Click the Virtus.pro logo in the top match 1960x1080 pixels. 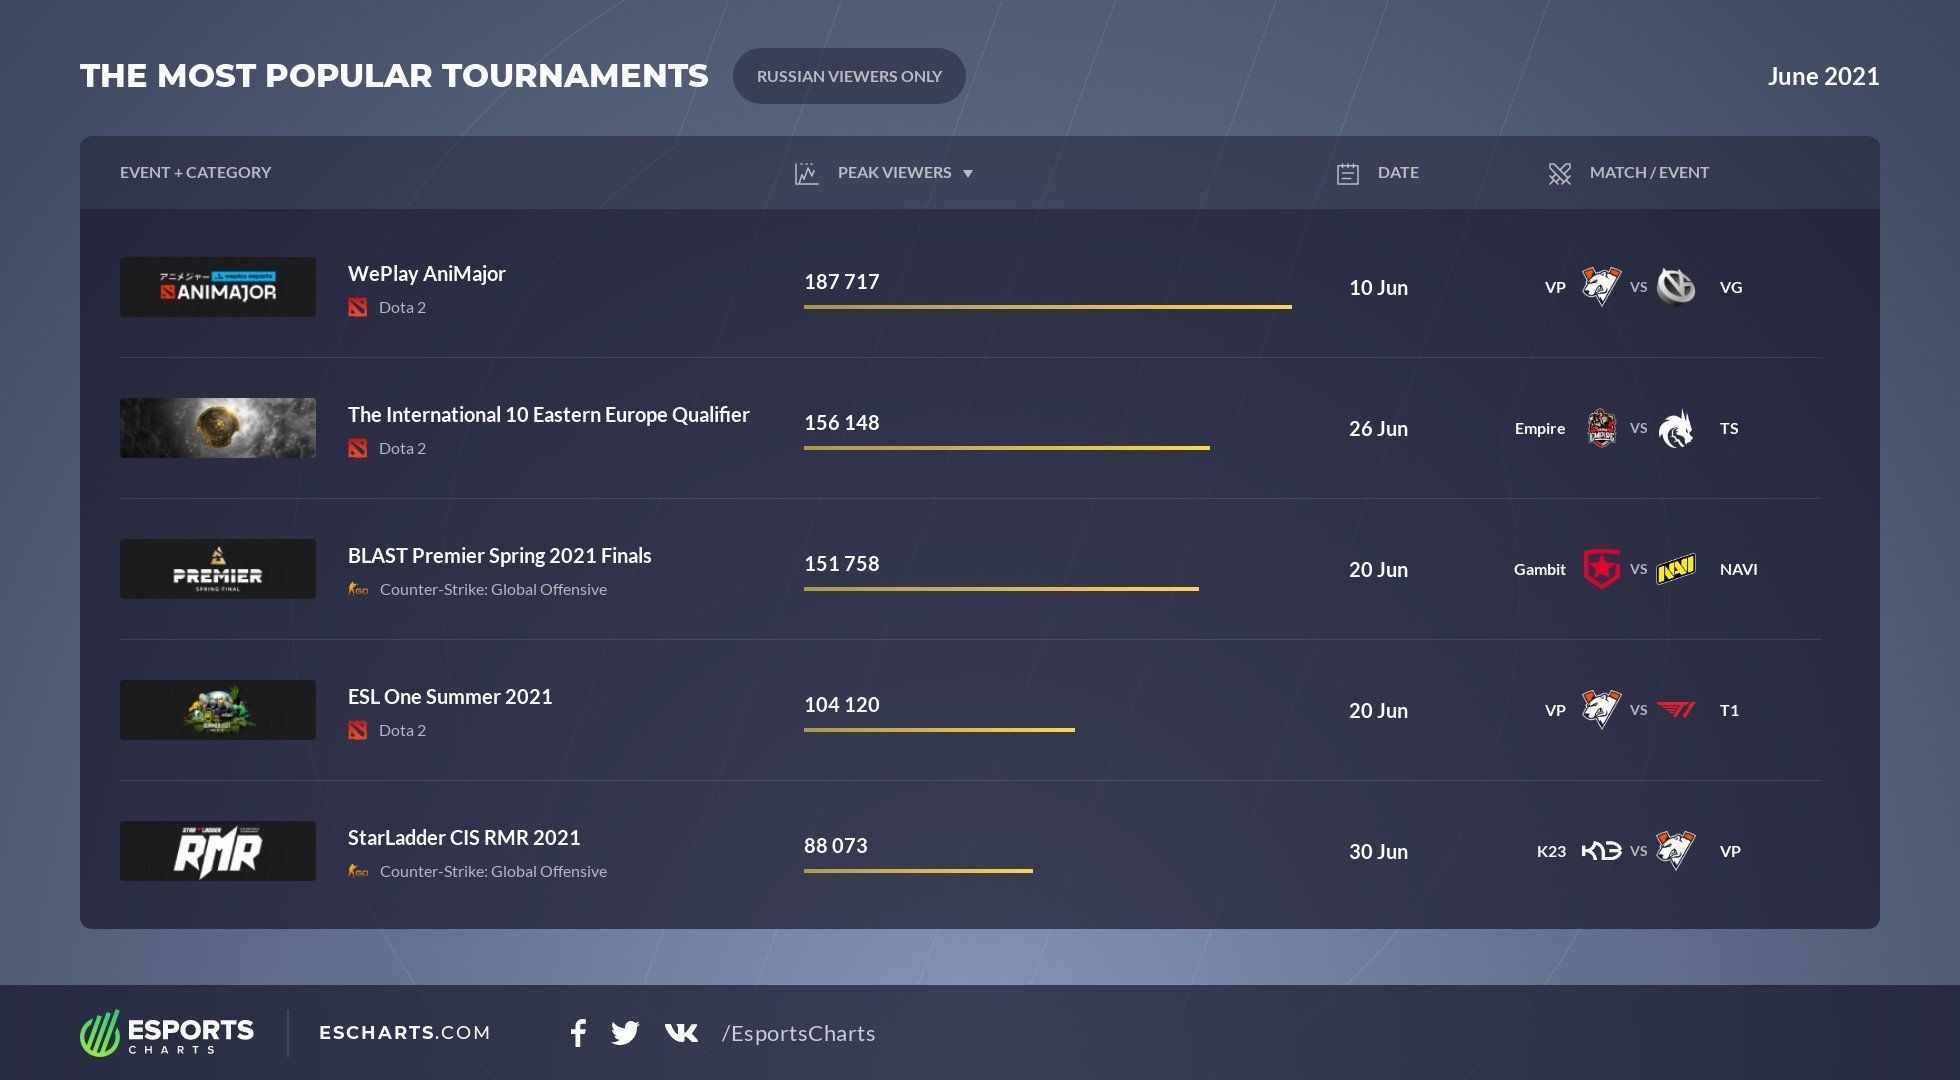1601,287
